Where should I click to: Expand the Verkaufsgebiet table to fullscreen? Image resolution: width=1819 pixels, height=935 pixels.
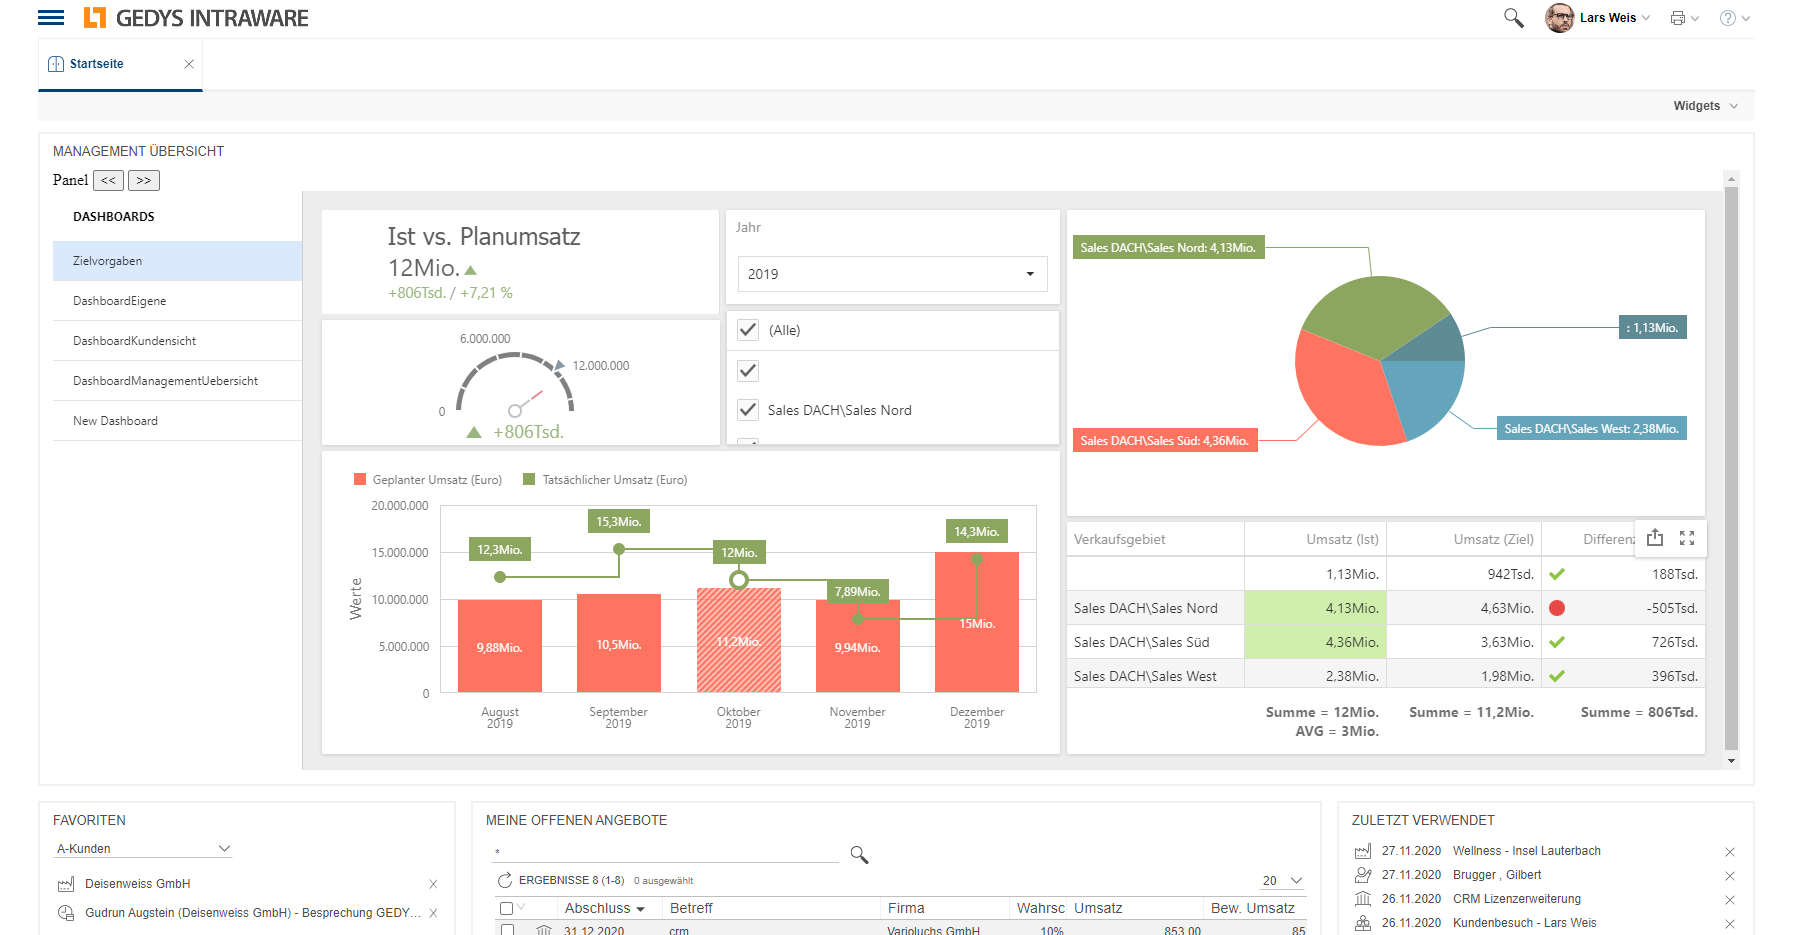point(1687,538)
